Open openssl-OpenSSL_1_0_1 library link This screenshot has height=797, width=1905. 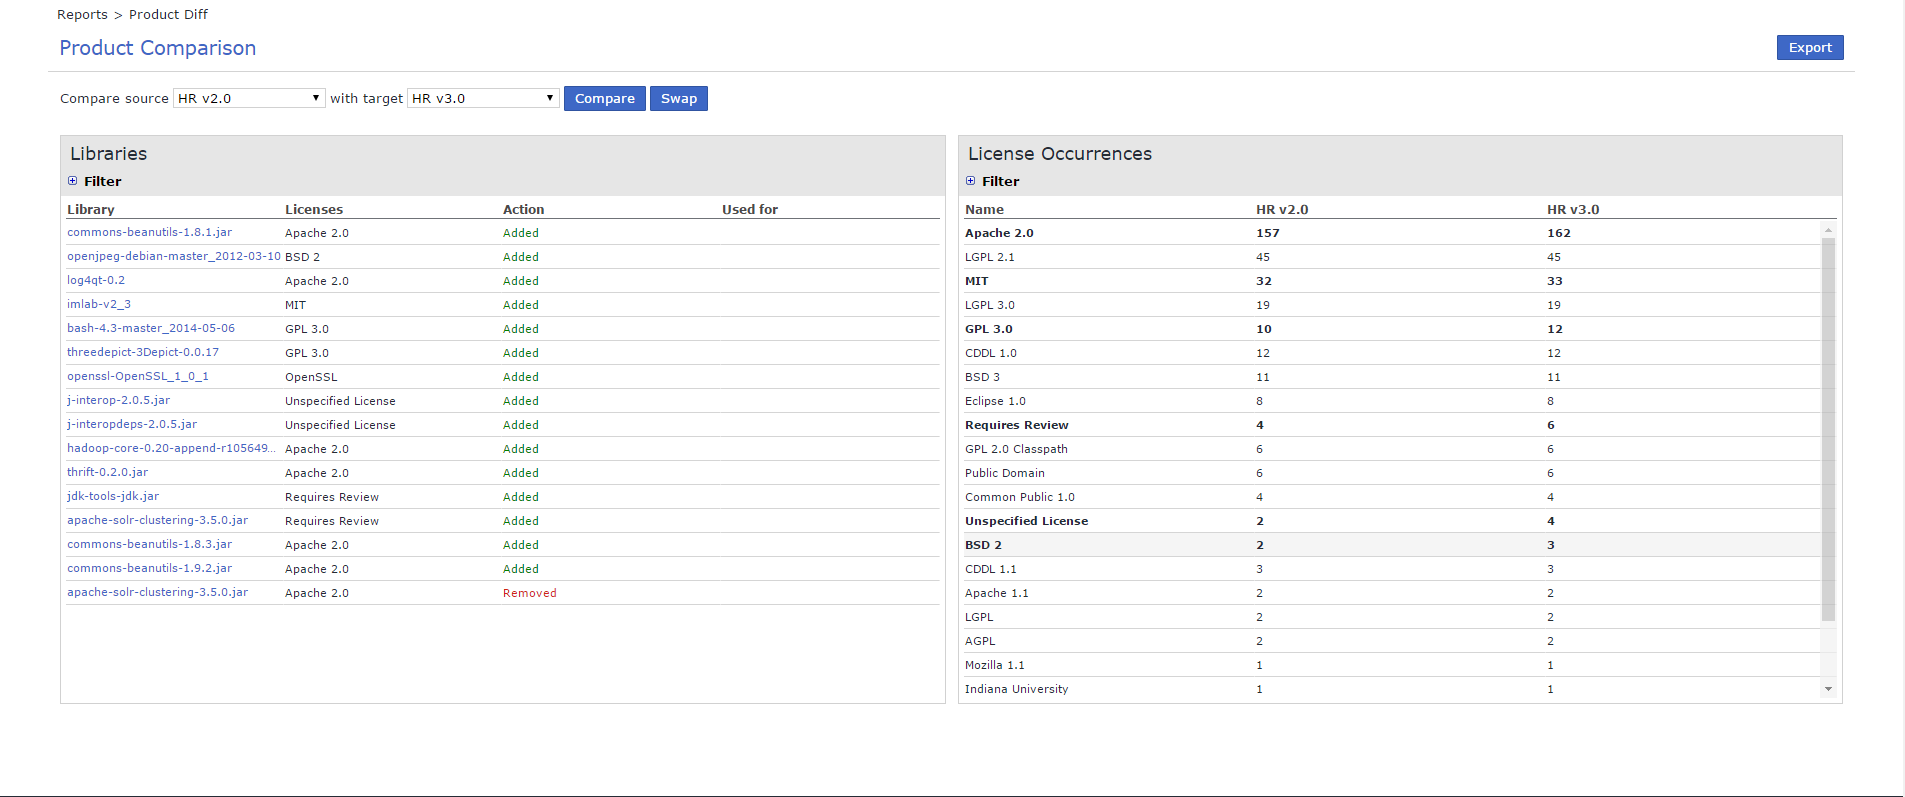tap(138, 376)
